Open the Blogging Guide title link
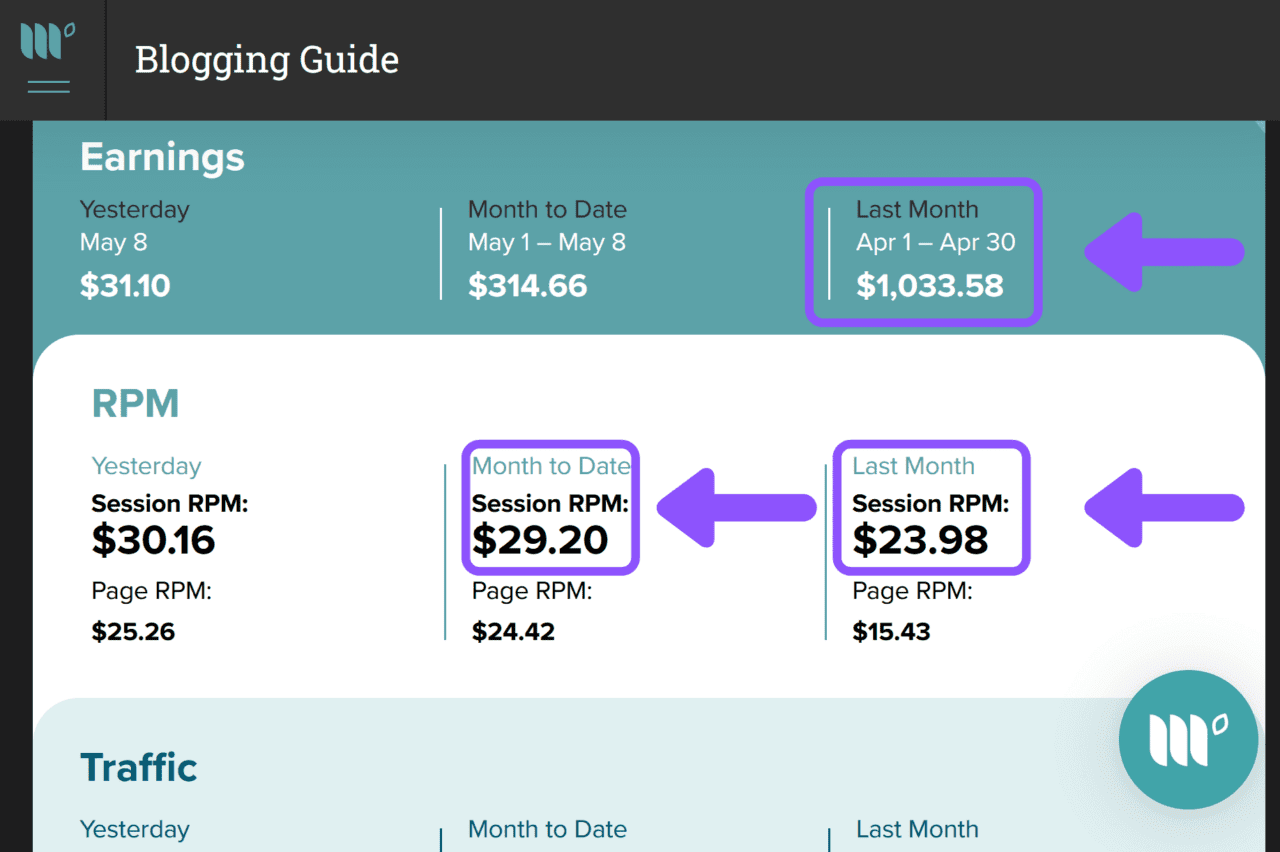The width and height of the screenshot is (1280, 852). (266, 60)
